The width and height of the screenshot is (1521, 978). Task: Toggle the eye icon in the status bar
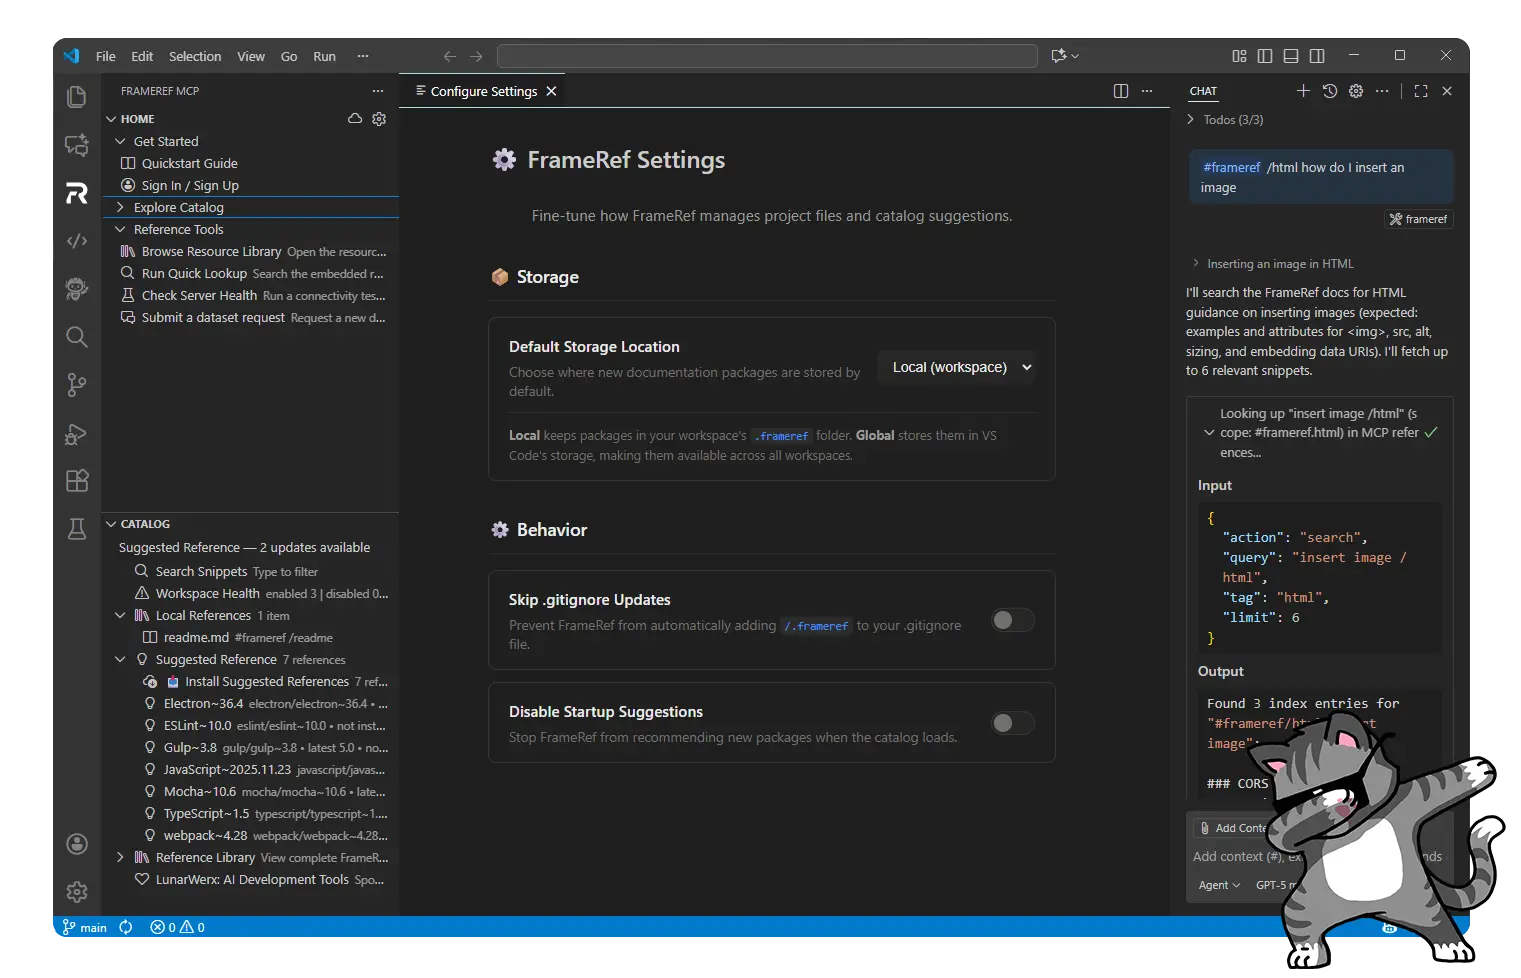click(1389, 927)
